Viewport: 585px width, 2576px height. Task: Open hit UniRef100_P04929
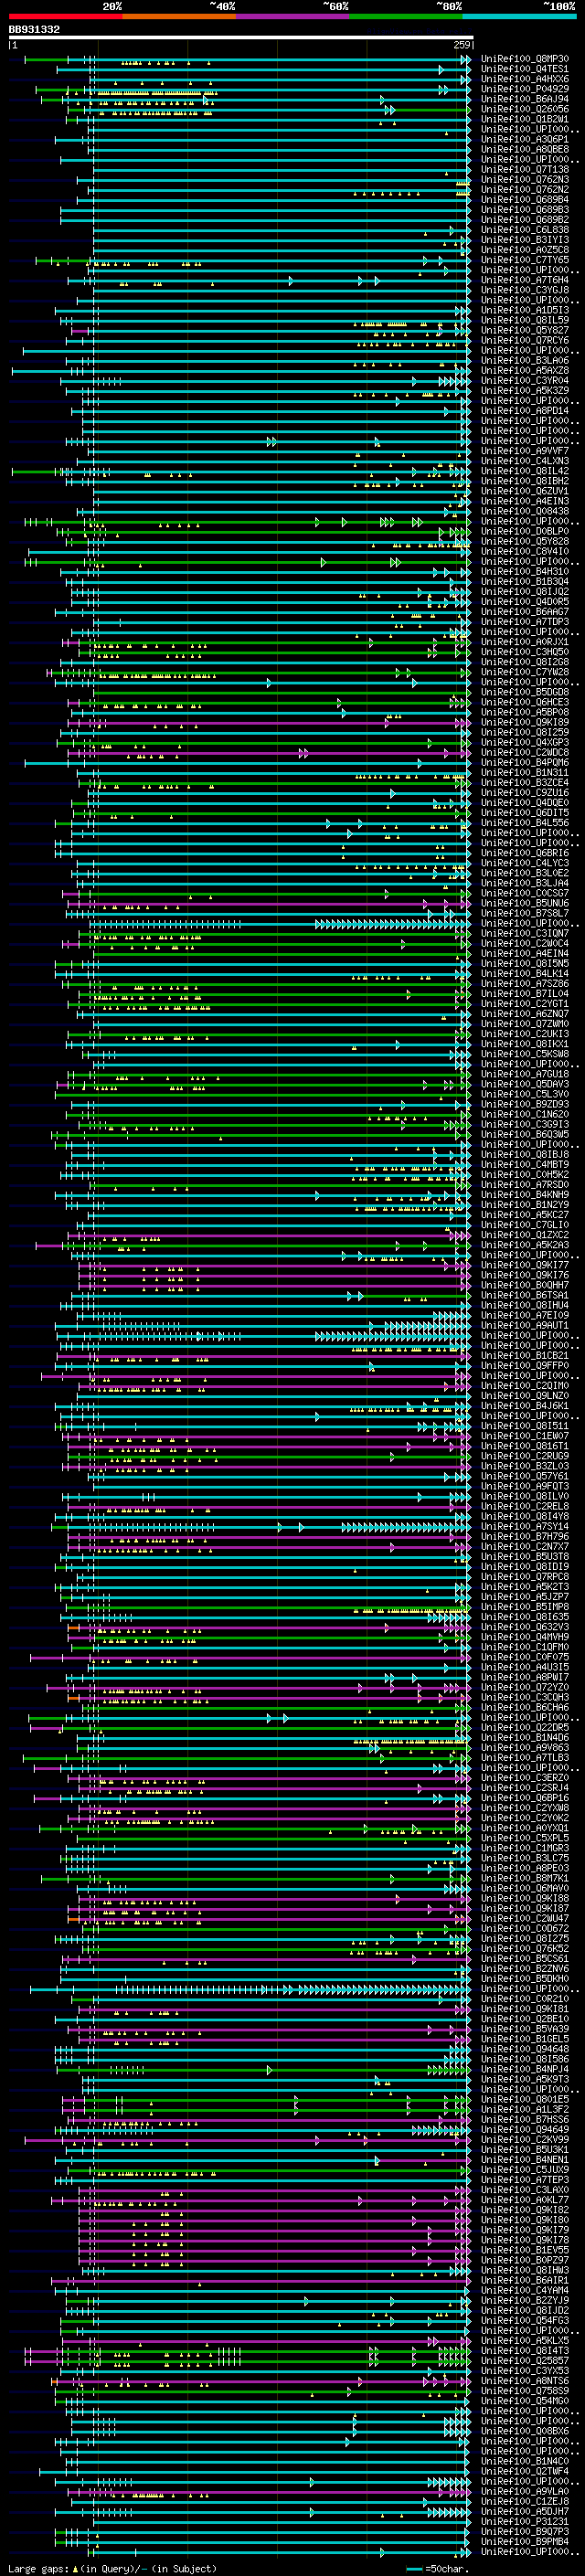click(x=525, y=89)
